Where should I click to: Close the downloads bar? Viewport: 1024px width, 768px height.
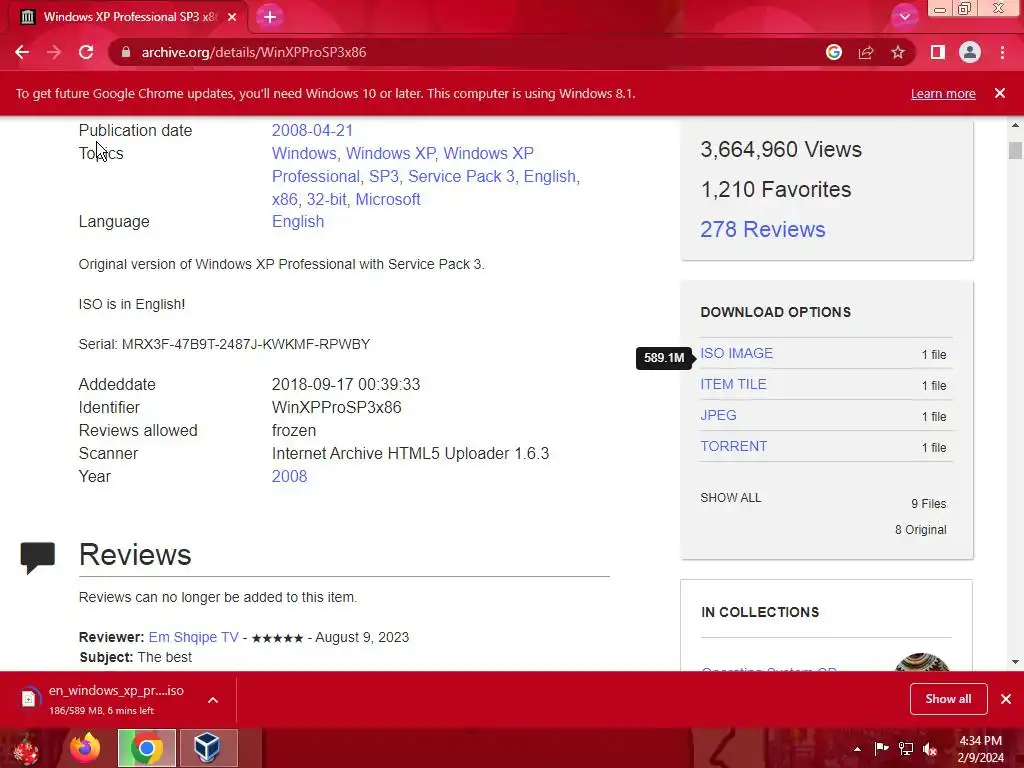coord(1006,699)
